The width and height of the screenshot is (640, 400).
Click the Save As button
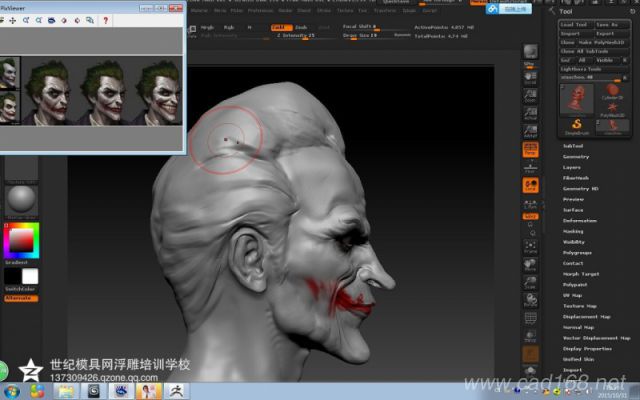(x=611, y=24)
